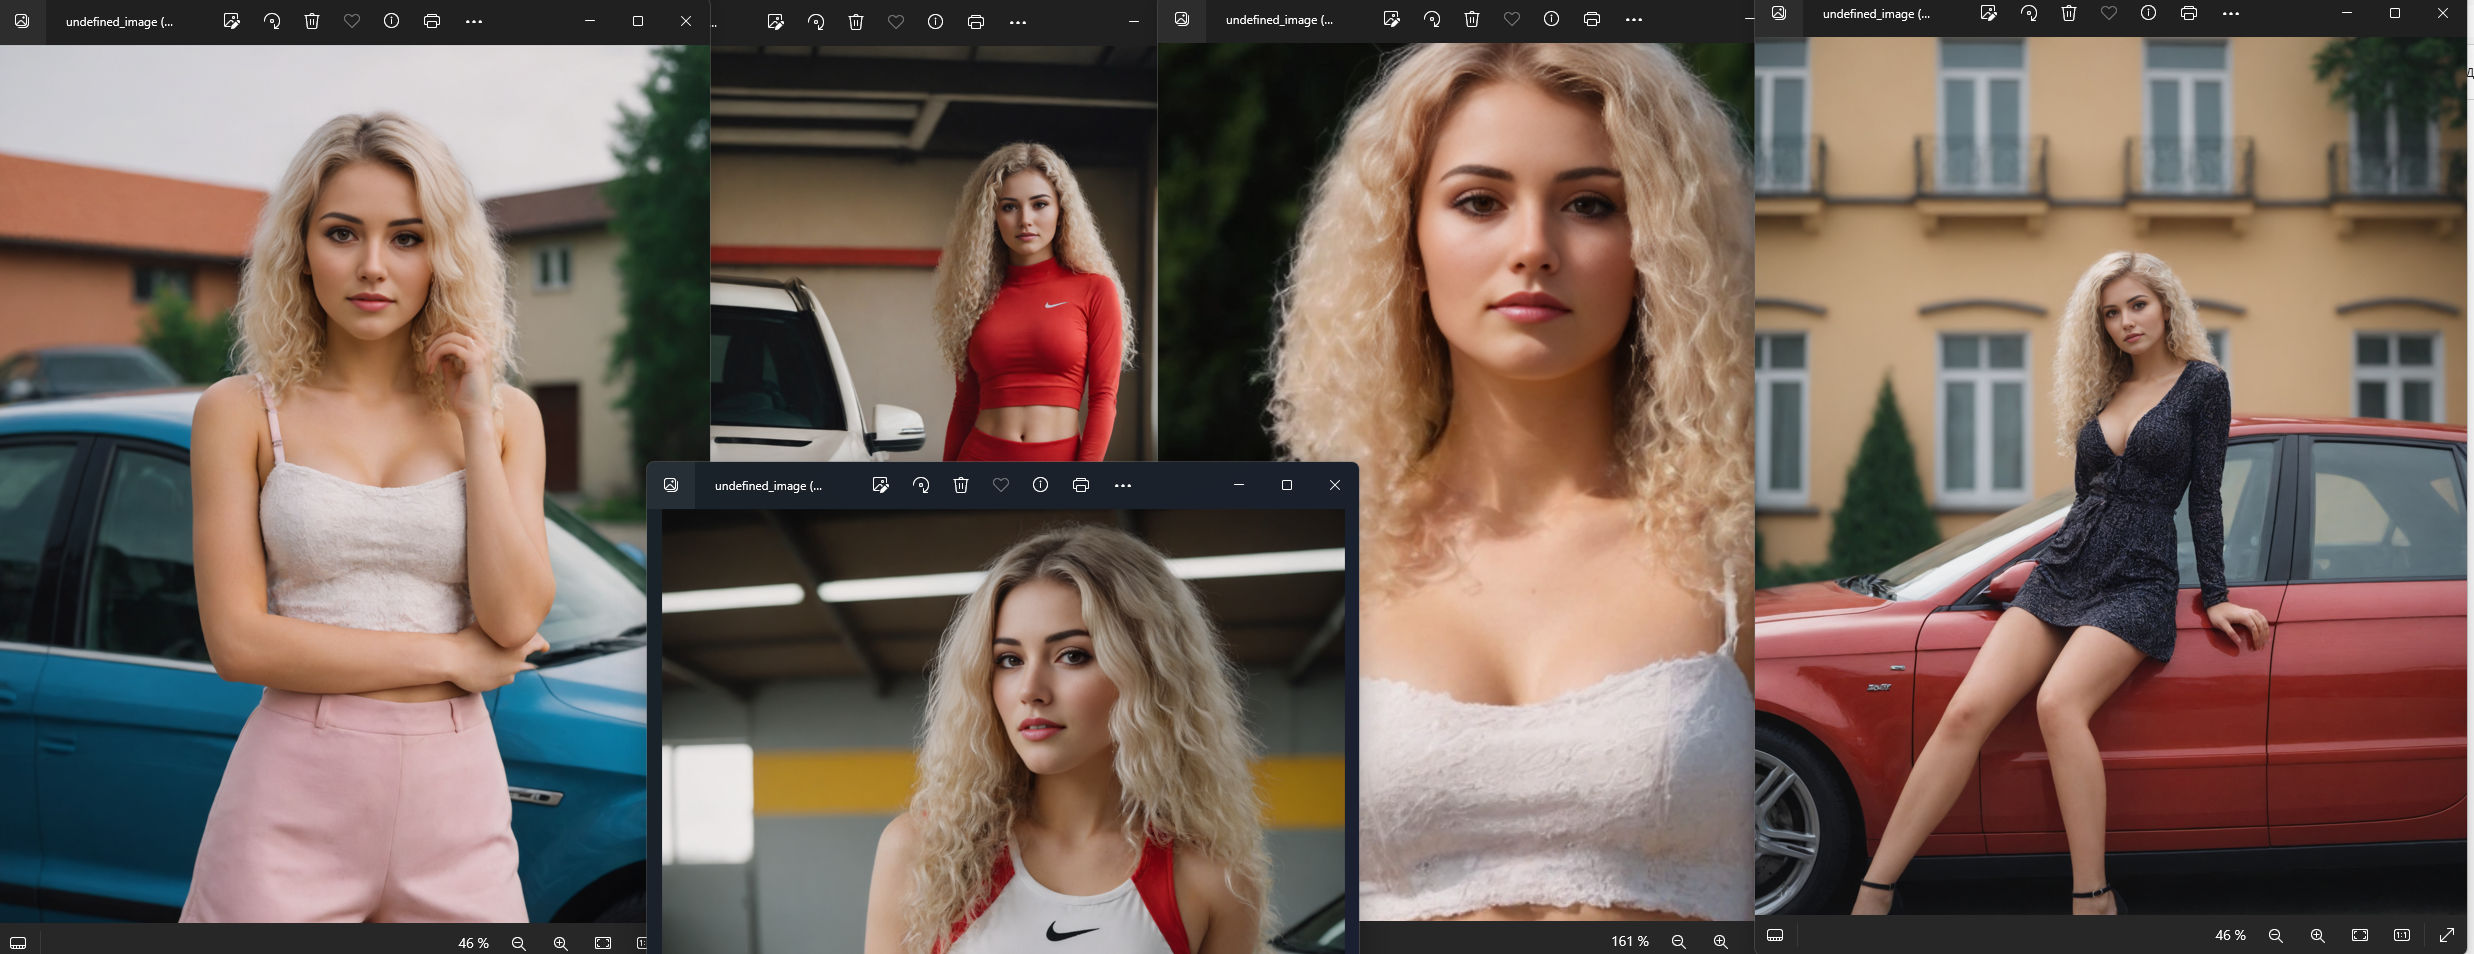Rotate the close-up portrait photo

(x=1432, y=19)
